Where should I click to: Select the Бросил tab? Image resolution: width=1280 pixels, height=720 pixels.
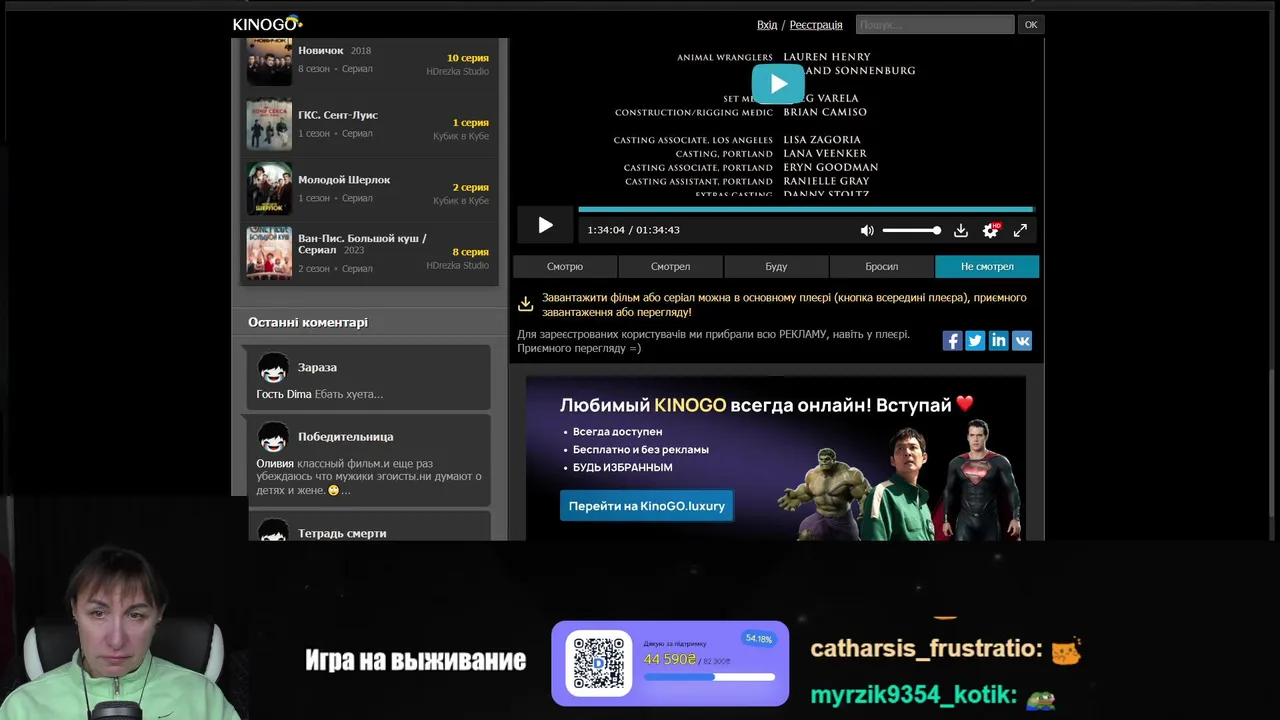tap(881, 266)
